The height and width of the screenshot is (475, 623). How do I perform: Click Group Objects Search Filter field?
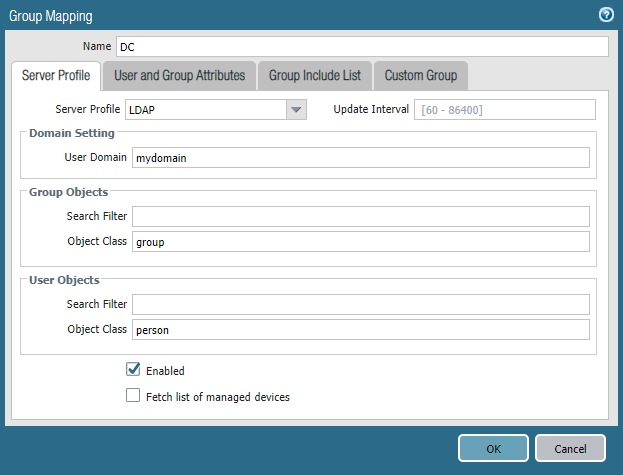(360, 217)
